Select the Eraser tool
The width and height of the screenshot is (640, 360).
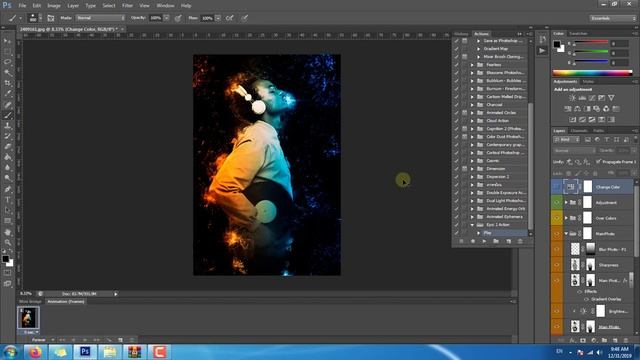coord(7,147)
